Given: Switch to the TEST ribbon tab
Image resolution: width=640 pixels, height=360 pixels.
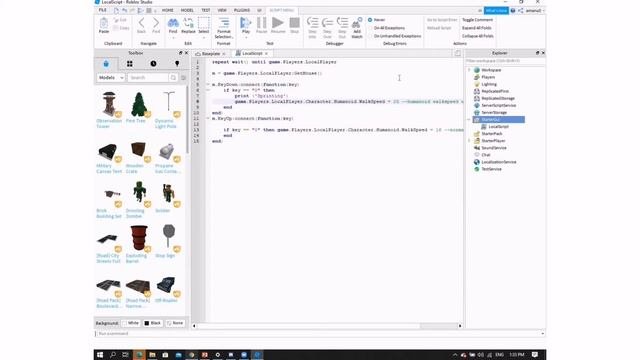Looking at the screenshot, I should point(206,10).
